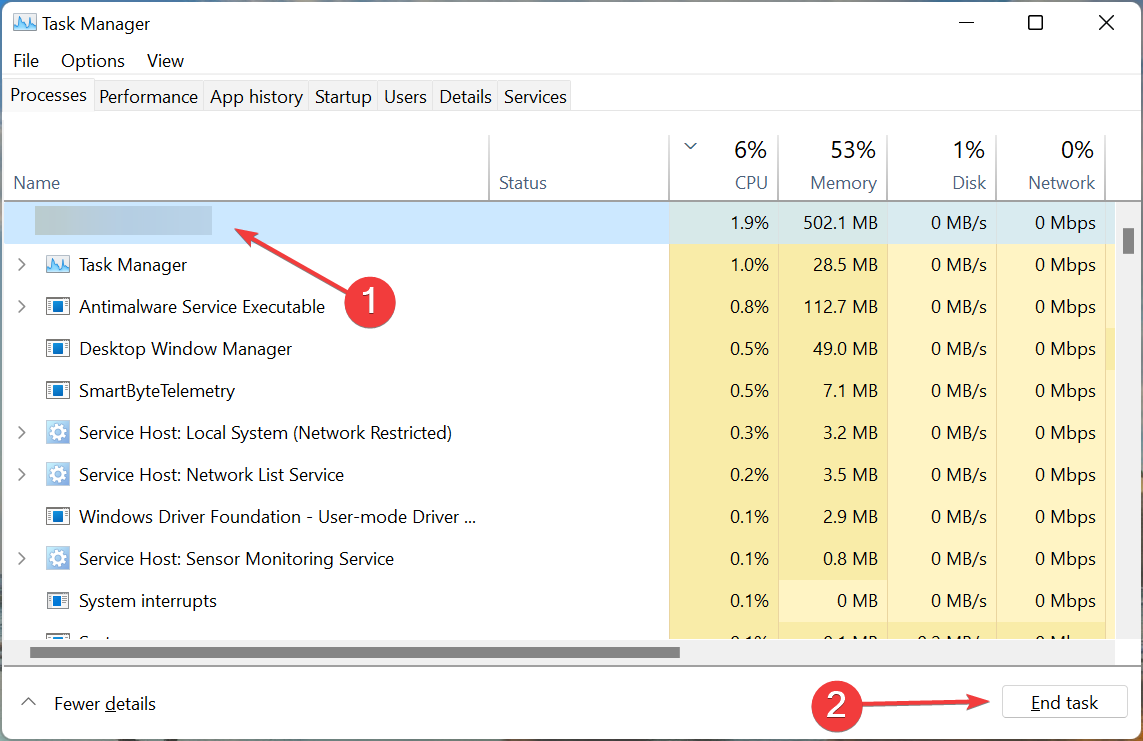Image resolution: width=1143 pixels, height=741 pixels.
Task: Click the 3.5 MB memory cell
Action: (x=832, y=475)
